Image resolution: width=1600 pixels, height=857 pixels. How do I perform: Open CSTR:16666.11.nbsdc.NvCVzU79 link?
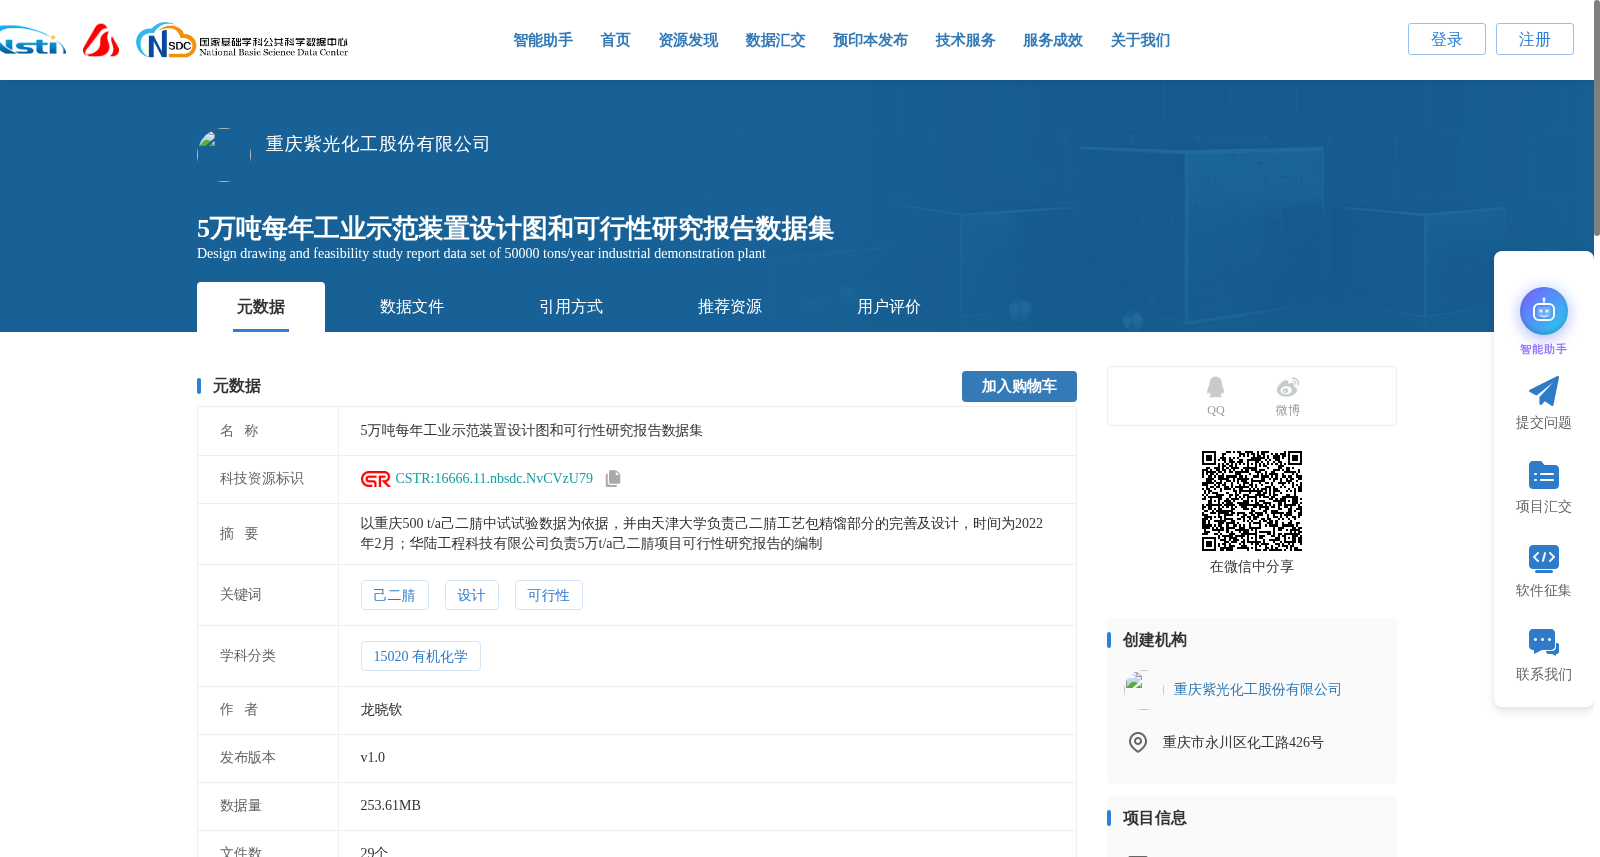494,479
